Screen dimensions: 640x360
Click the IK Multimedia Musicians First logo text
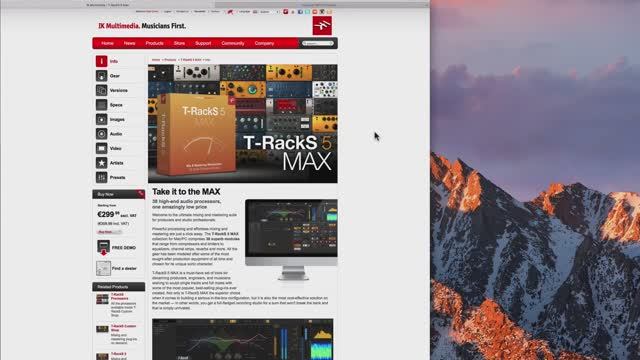point(142,26)
